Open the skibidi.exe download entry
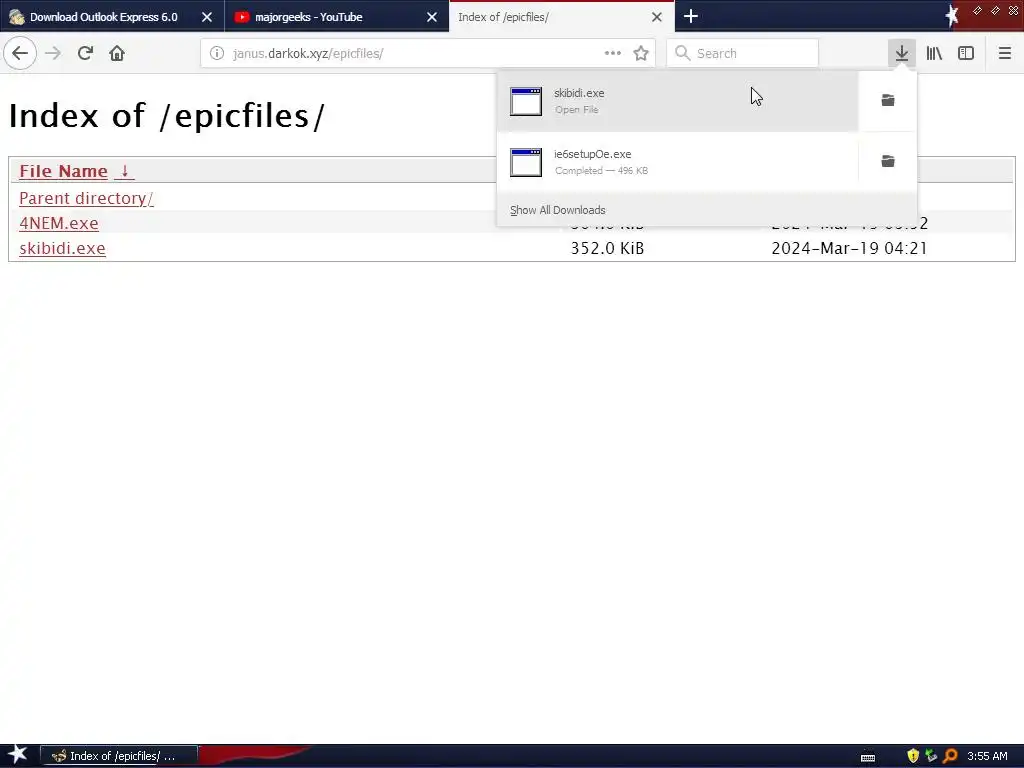Viewport: 1024px width, 768px height. coord(677,101)
